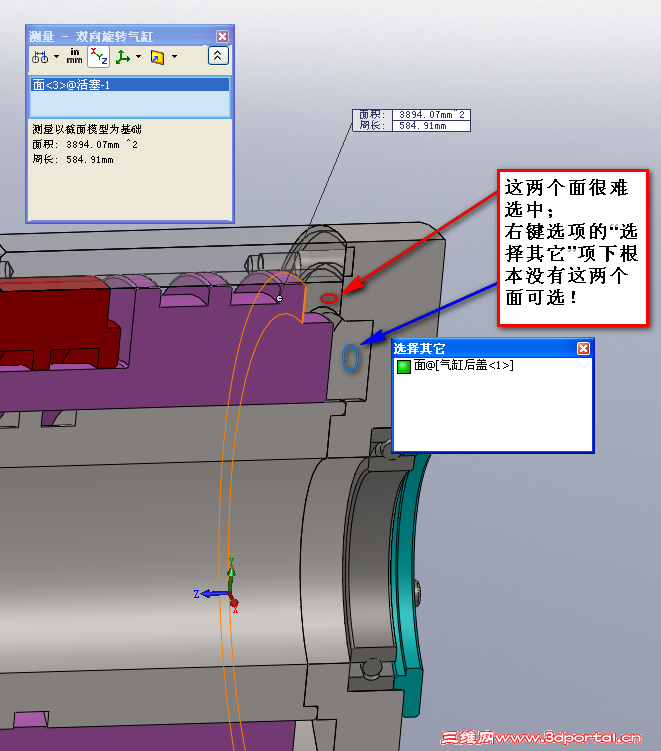This screenshot has height=751, width=661.
Task: Open Units/Precision in/mm settings
Action: click(74, 56)
